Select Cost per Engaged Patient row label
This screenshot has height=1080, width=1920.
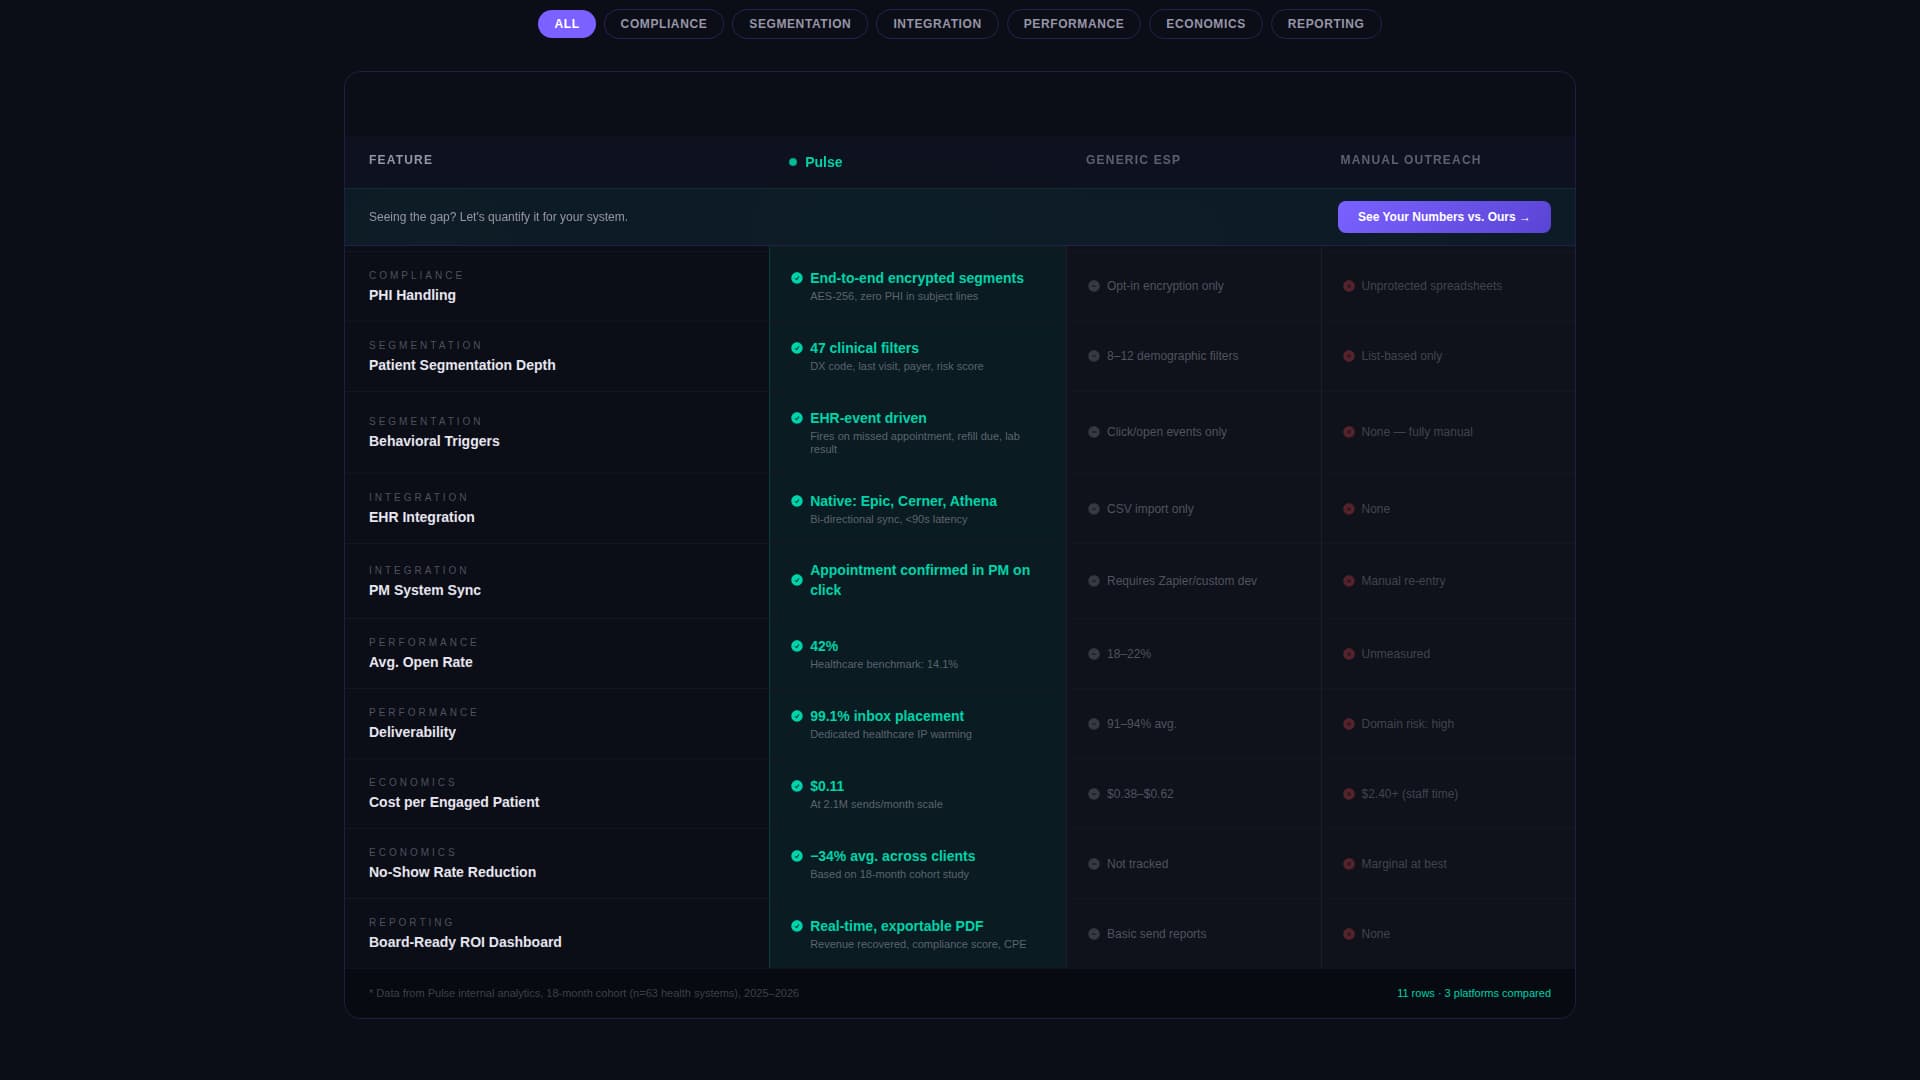point(454,802)
